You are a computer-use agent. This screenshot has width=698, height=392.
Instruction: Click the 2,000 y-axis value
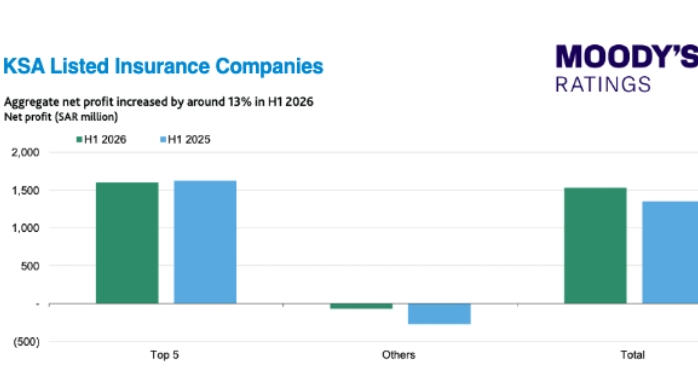tap(25, 153)
